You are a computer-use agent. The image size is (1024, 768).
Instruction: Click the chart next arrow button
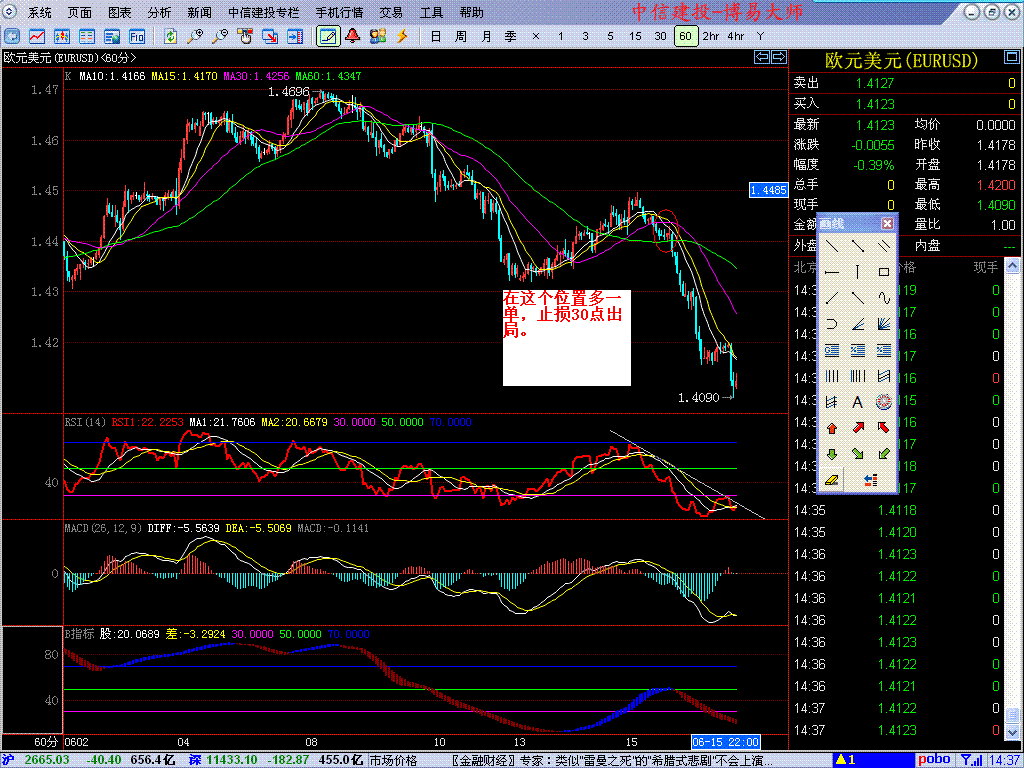click(778, 57)
